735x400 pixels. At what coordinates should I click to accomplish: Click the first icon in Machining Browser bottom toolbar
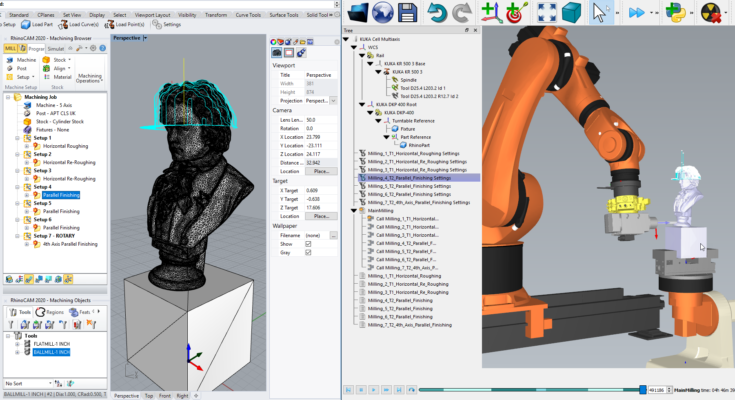[9, 279]
